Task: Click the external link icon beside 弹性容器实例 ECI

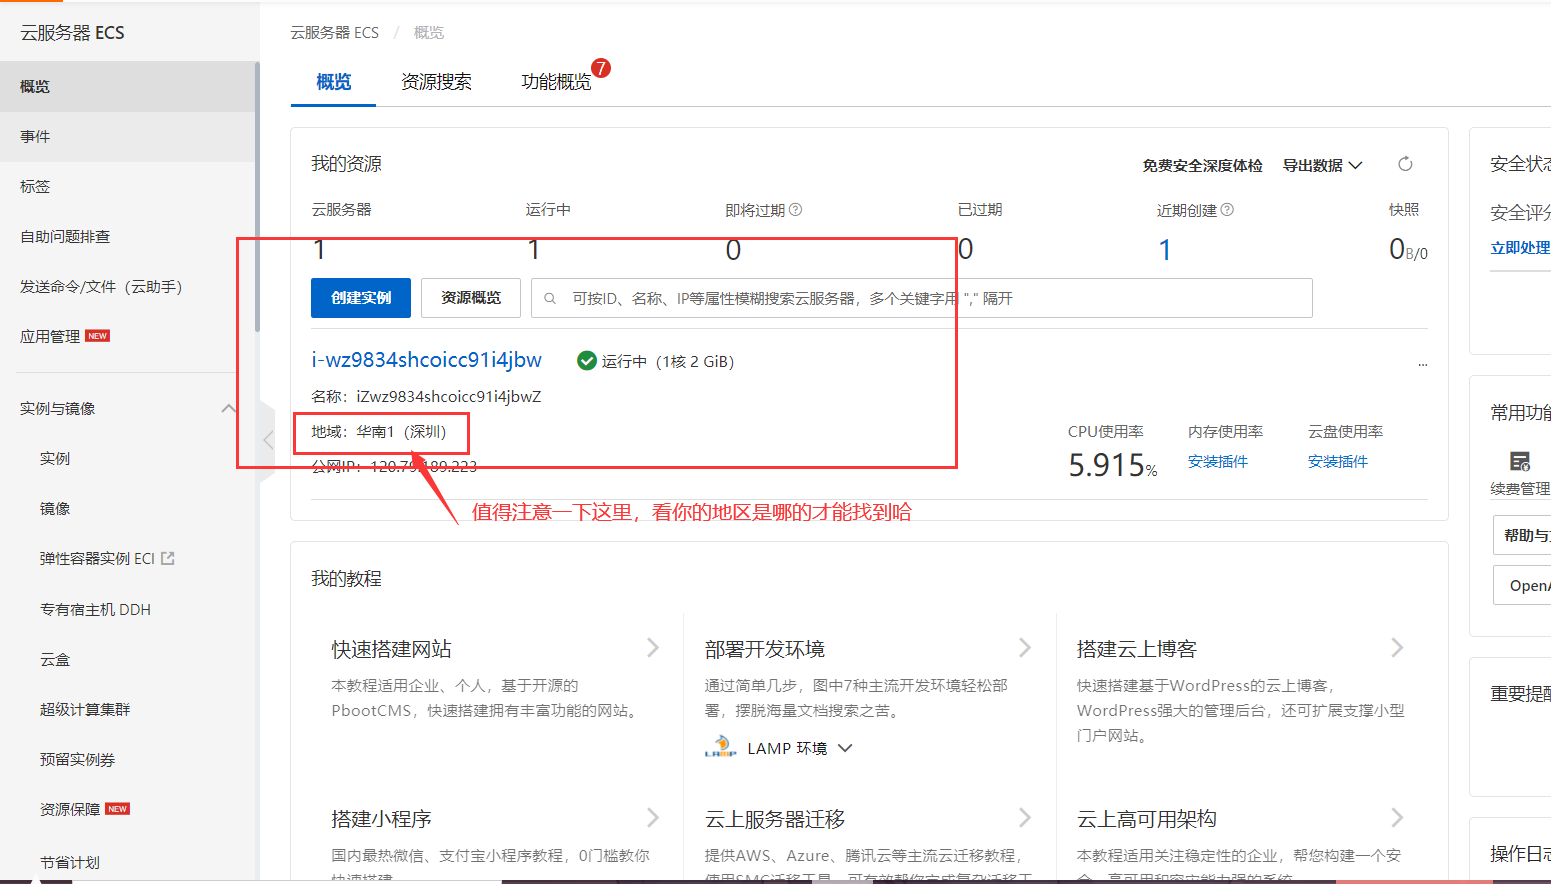Action: coord(168,558)
